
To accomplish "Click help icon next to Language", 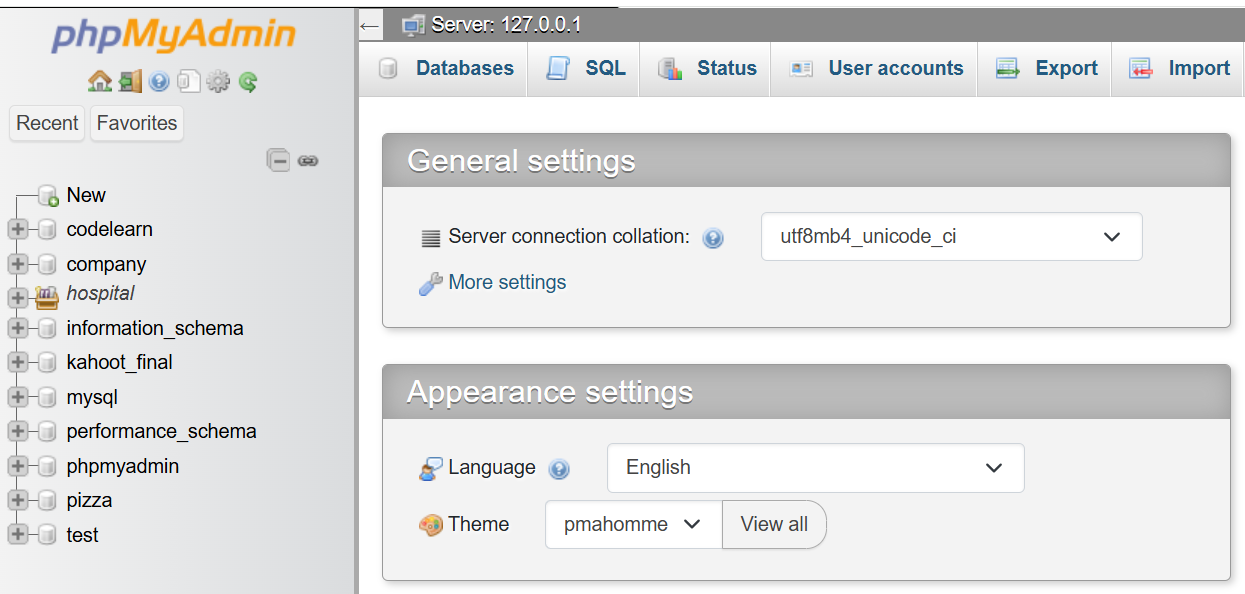I will (x=559, y=469).
